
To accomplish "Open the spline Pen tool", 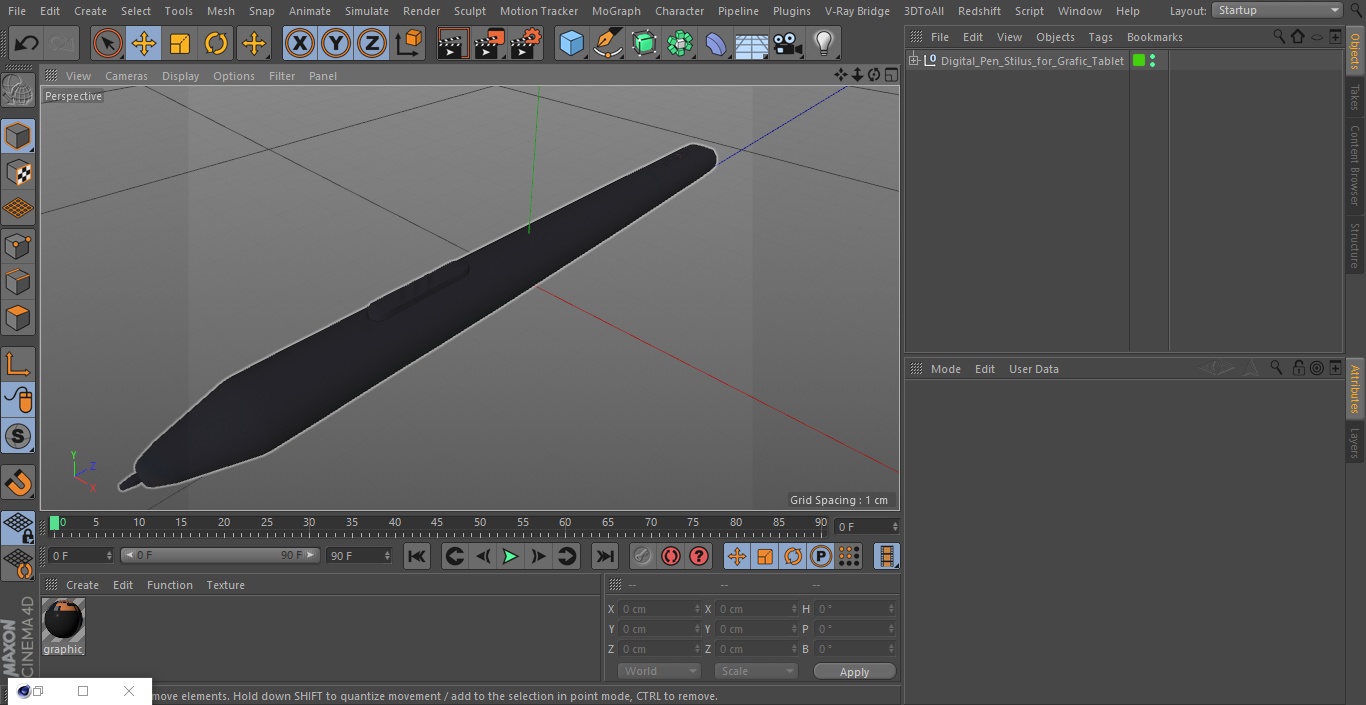I will tap(607, 44).
